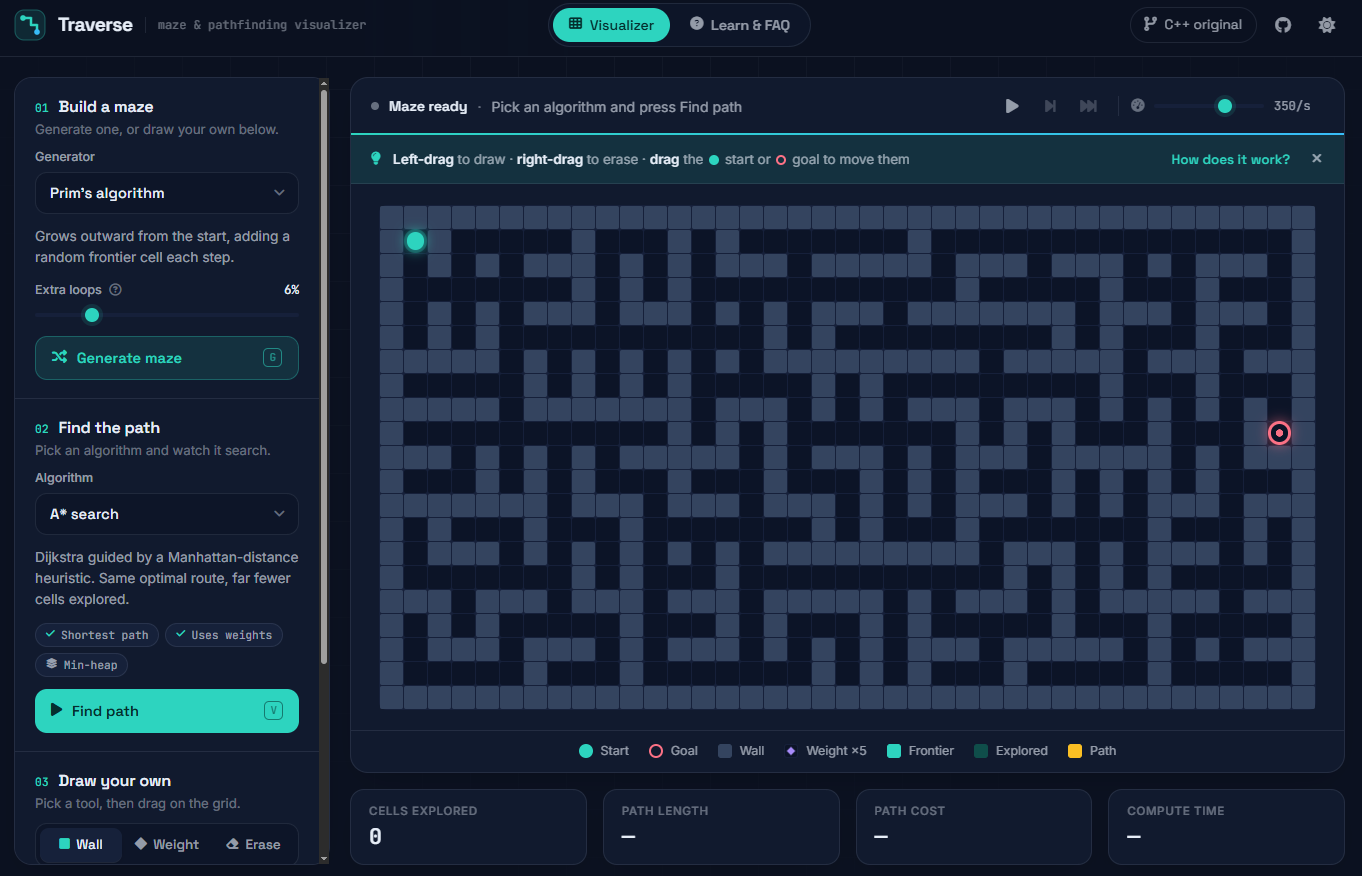The height and width of the screenshot is (876, 1362).
Task: Click the Build a maze heading
Action: point(106,107)
